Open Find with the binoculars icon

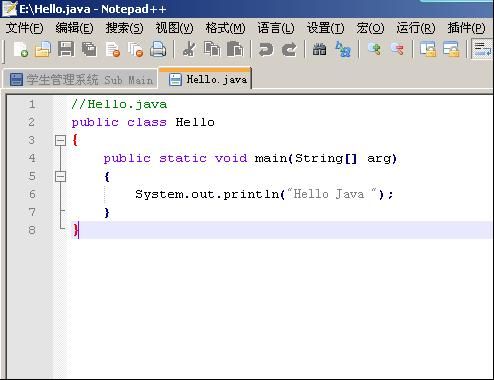pyautogui.click(x=319, y=50)
